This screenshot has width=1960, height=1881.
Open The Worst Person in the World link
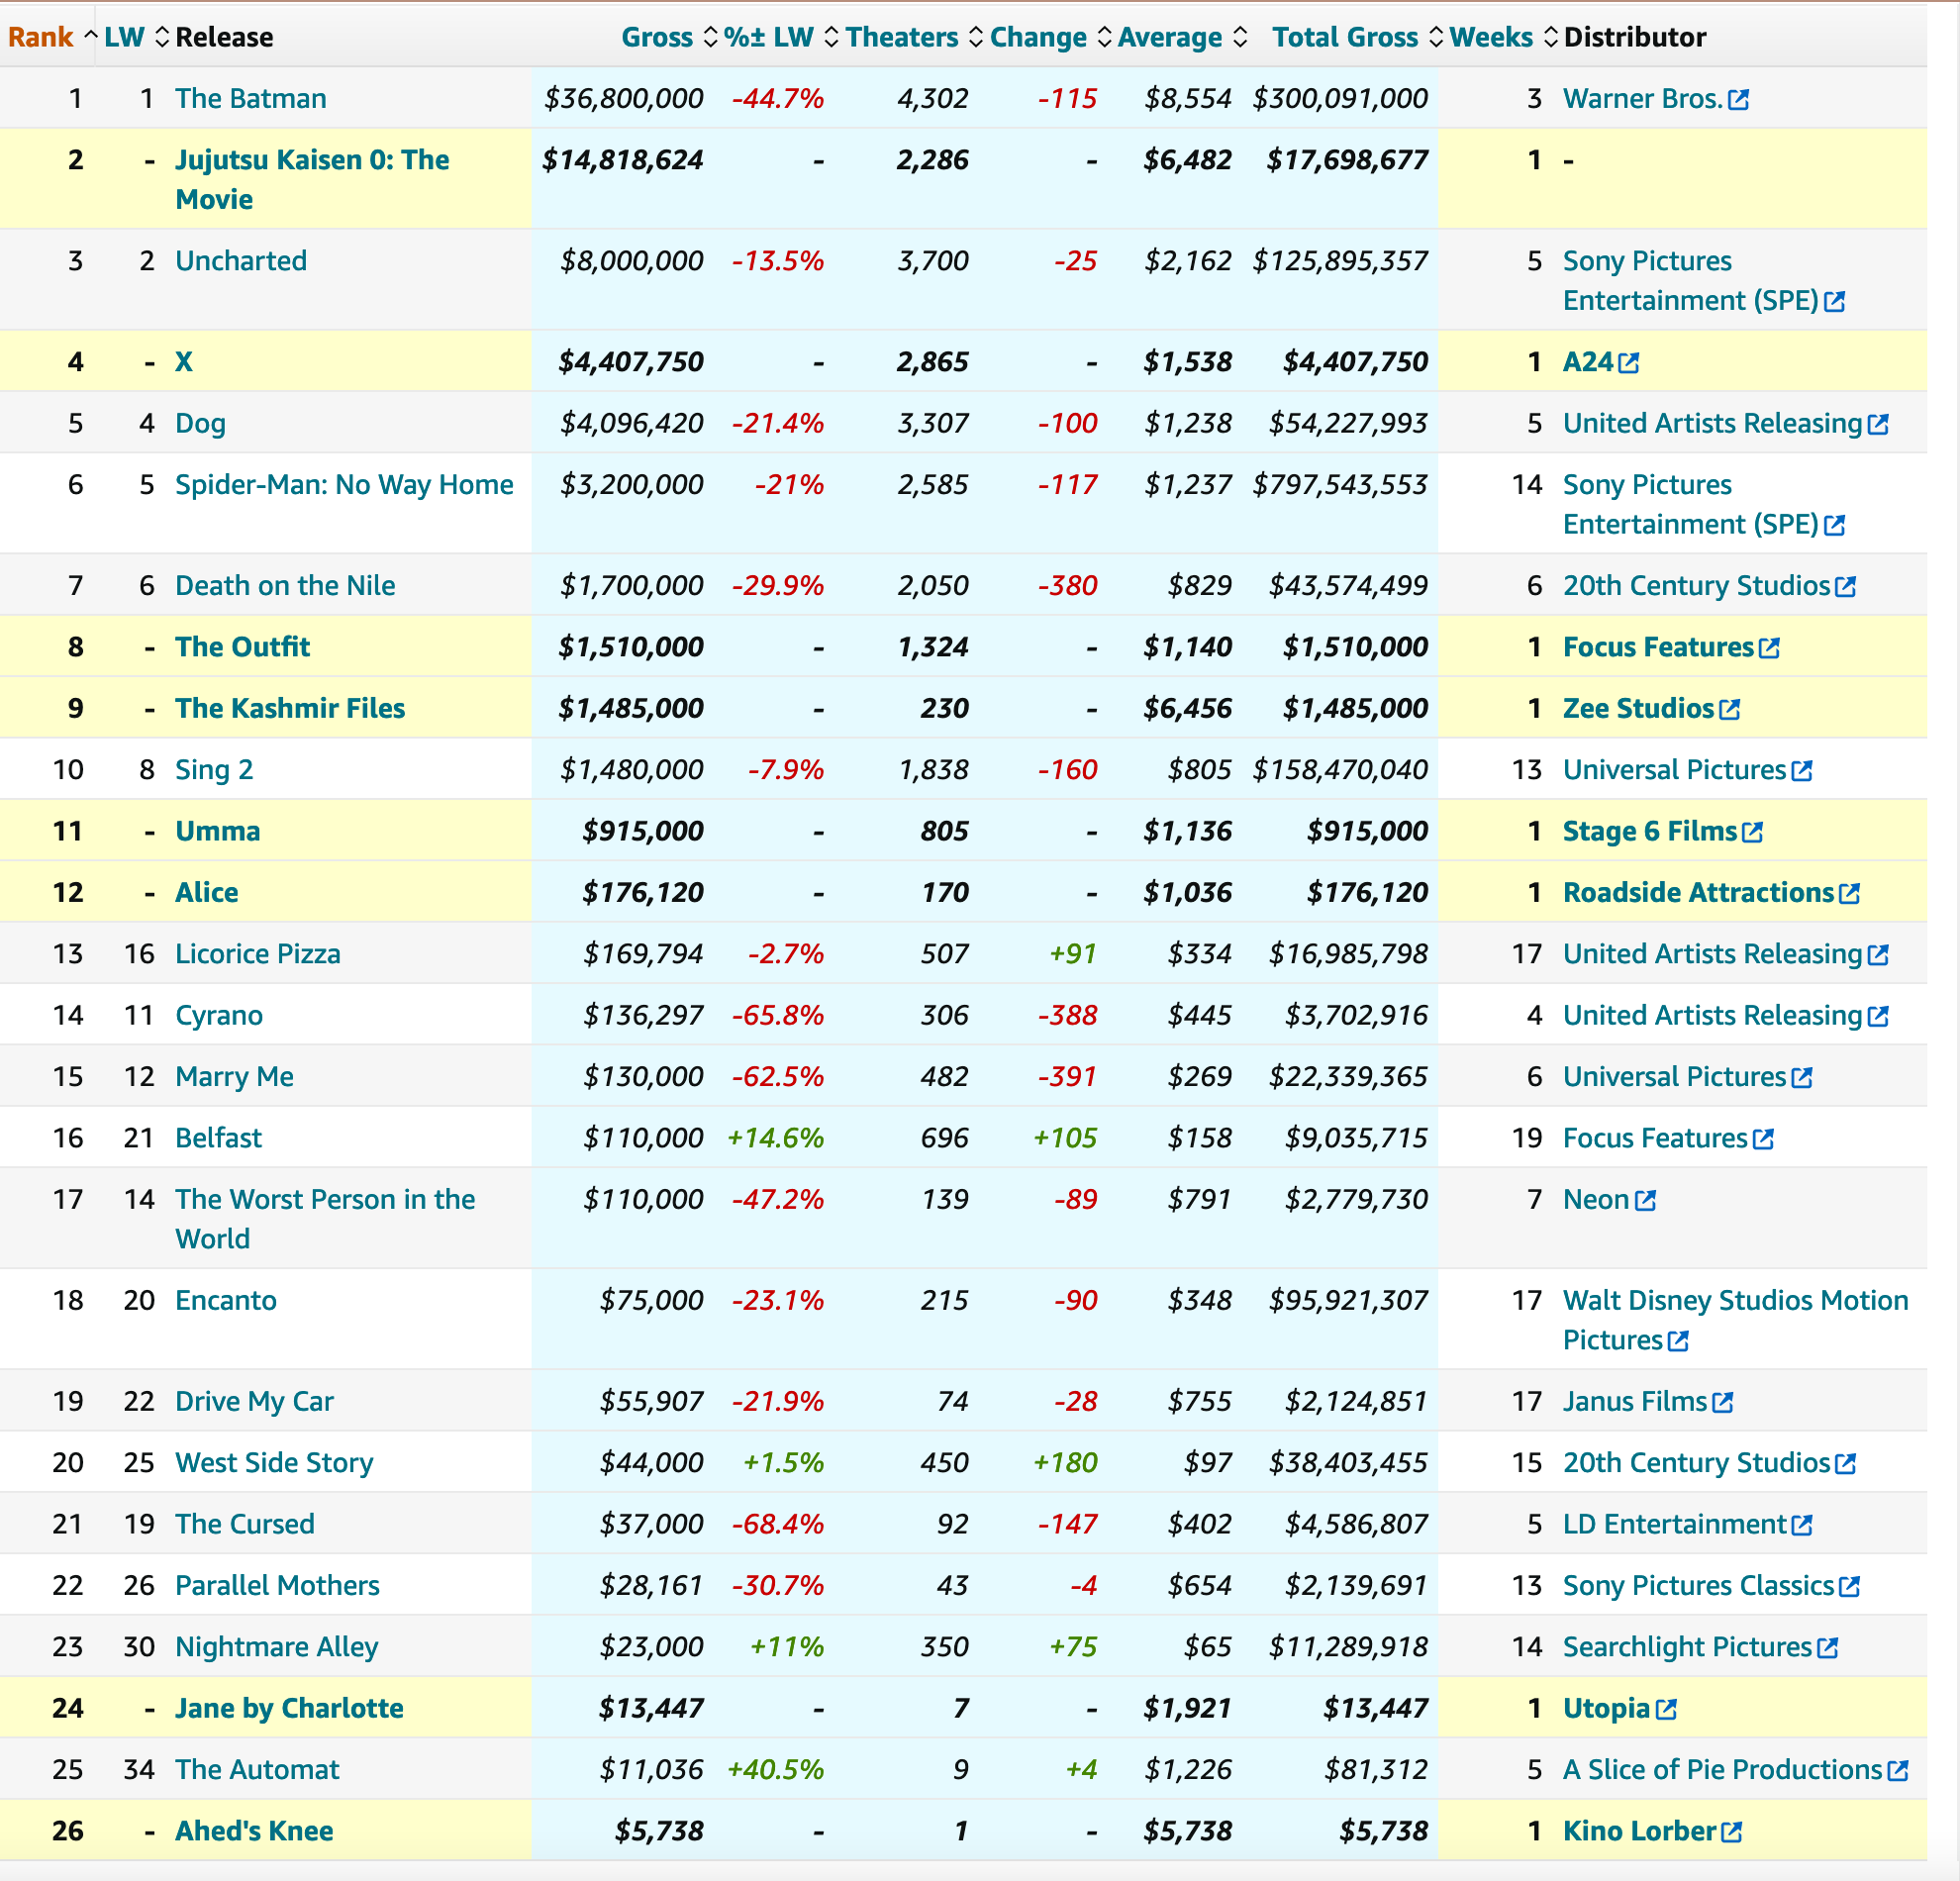pos(325,1218)
